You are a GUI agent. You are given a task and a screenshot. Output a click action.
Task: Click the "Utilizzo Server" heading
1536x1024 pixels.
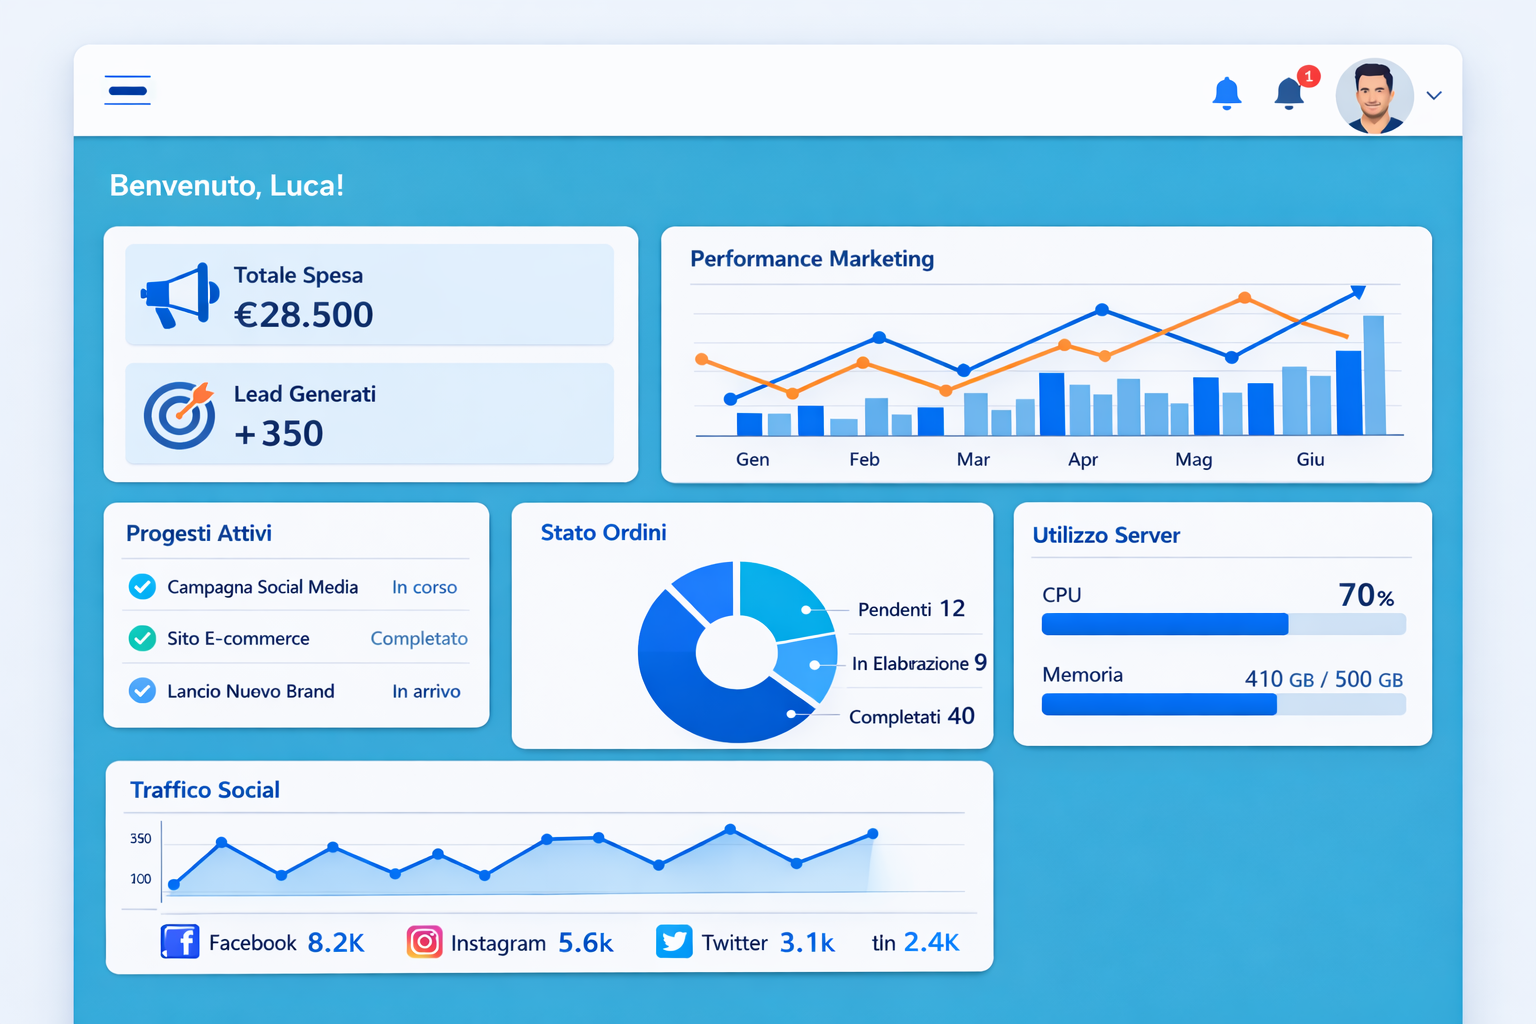tap(1106, 535)
